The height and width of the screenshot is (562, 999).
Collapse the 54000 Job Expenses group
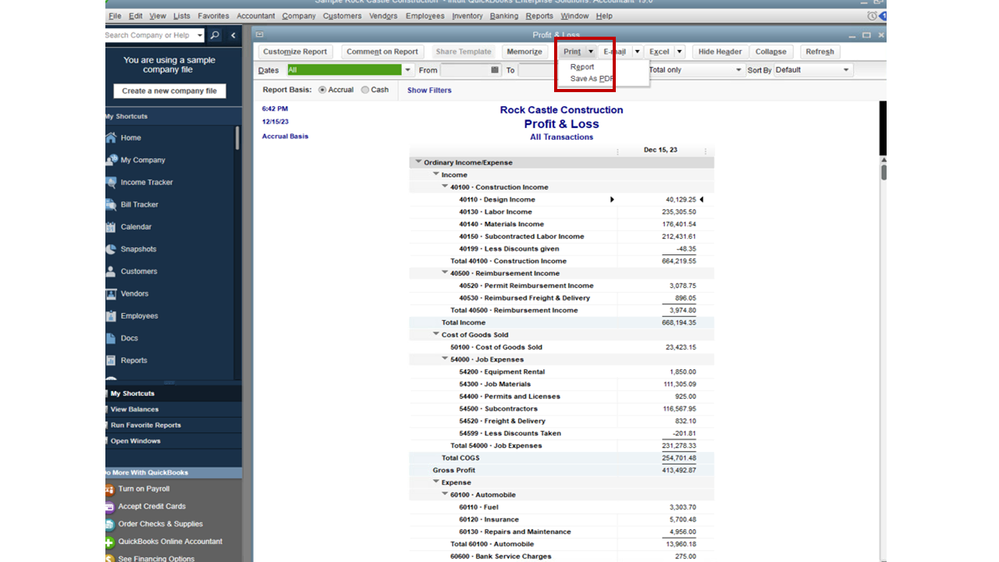[445, 359]
